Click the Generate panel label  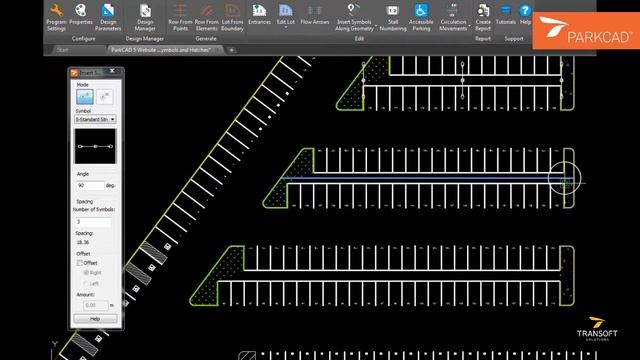(x=206, y=39)
